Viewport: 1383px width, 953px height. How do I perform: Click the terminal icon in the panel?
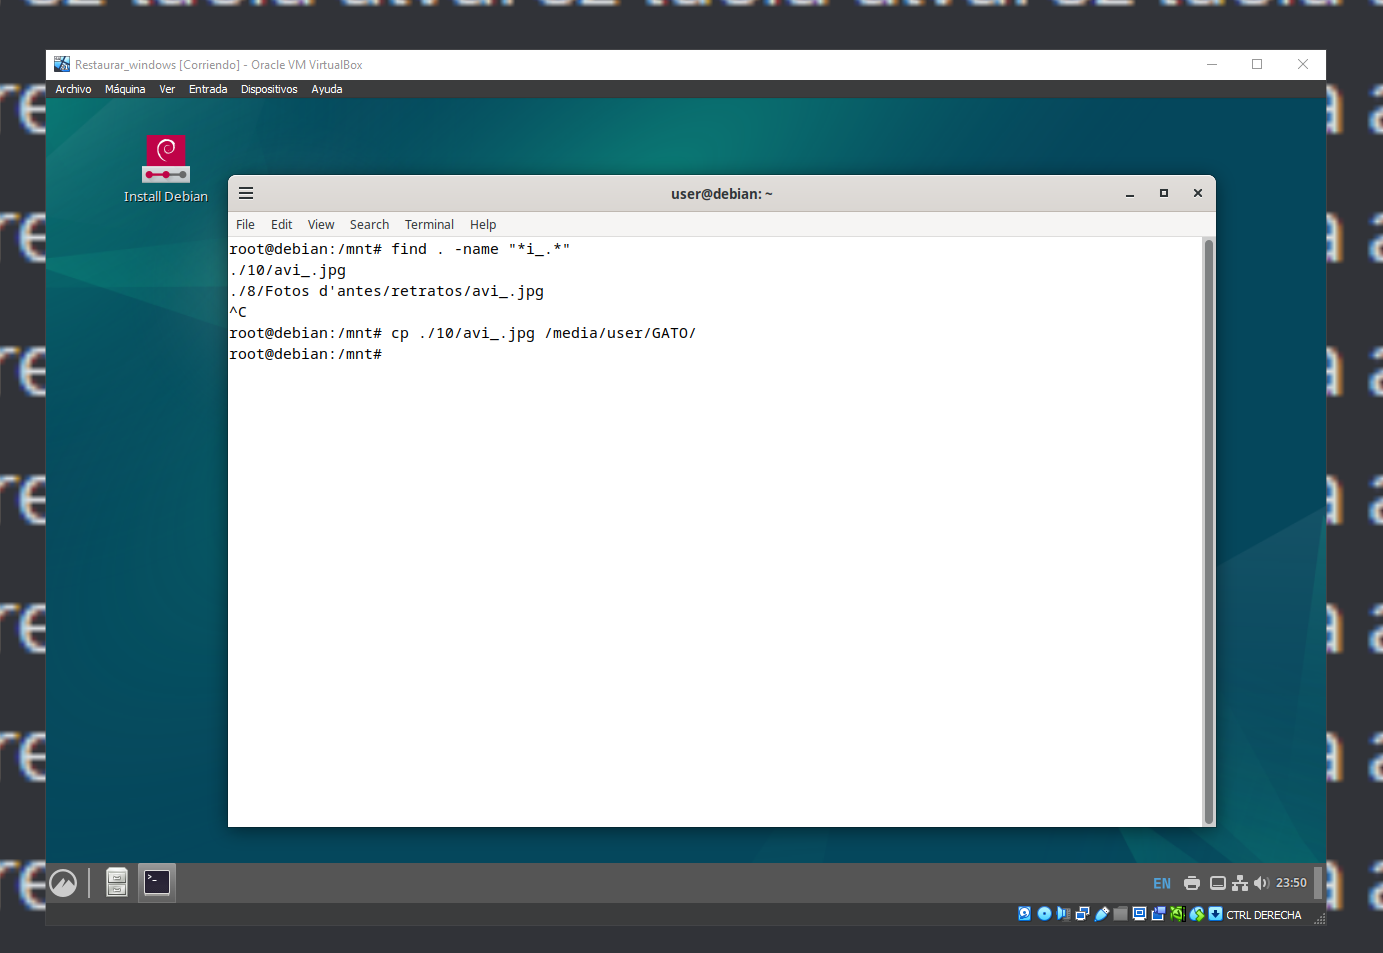(x=157, y=882)
